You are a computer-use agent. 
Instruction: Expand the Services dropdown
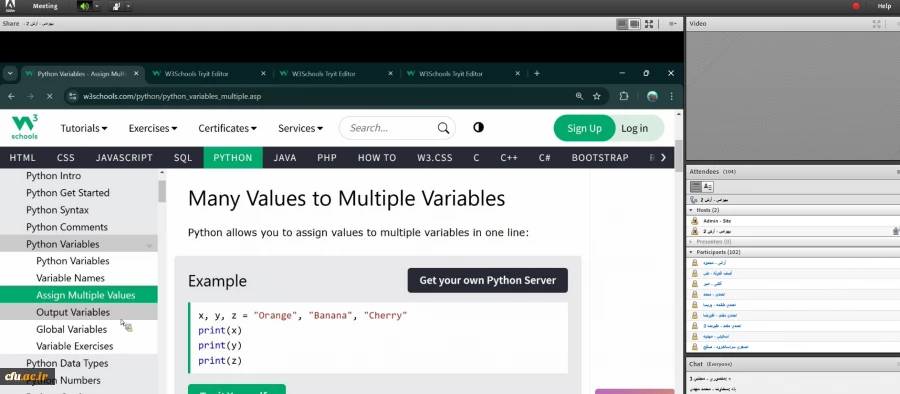[x=300, y=128]
